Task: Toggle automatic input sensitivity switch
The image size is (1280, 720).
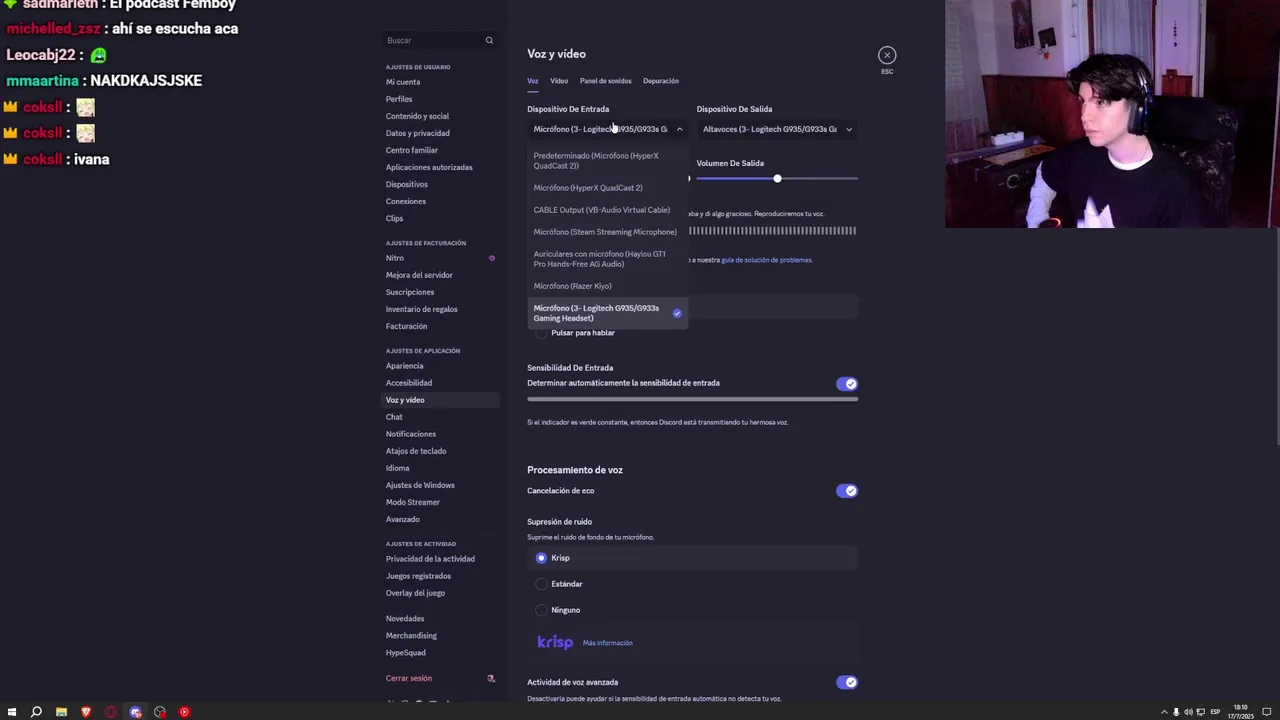Action: click(847, 384)
